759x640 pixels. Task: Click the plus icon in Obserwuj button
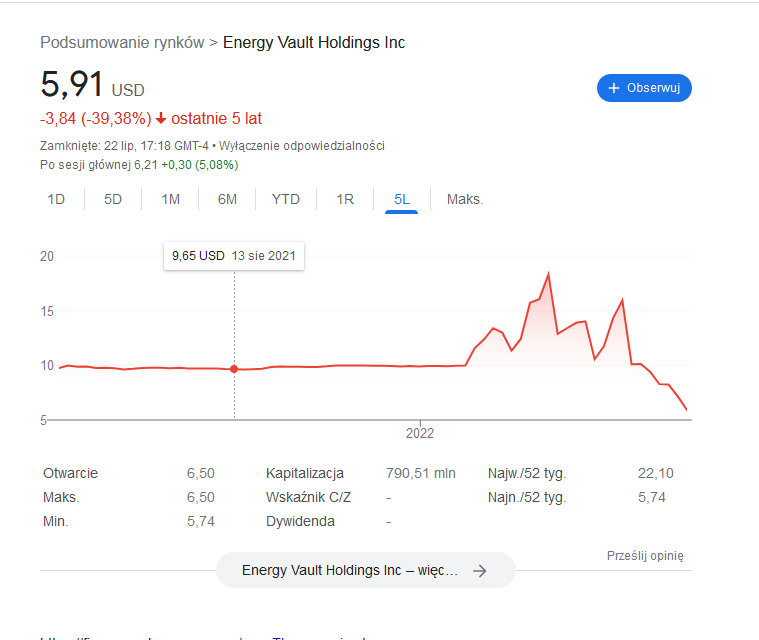614,88
